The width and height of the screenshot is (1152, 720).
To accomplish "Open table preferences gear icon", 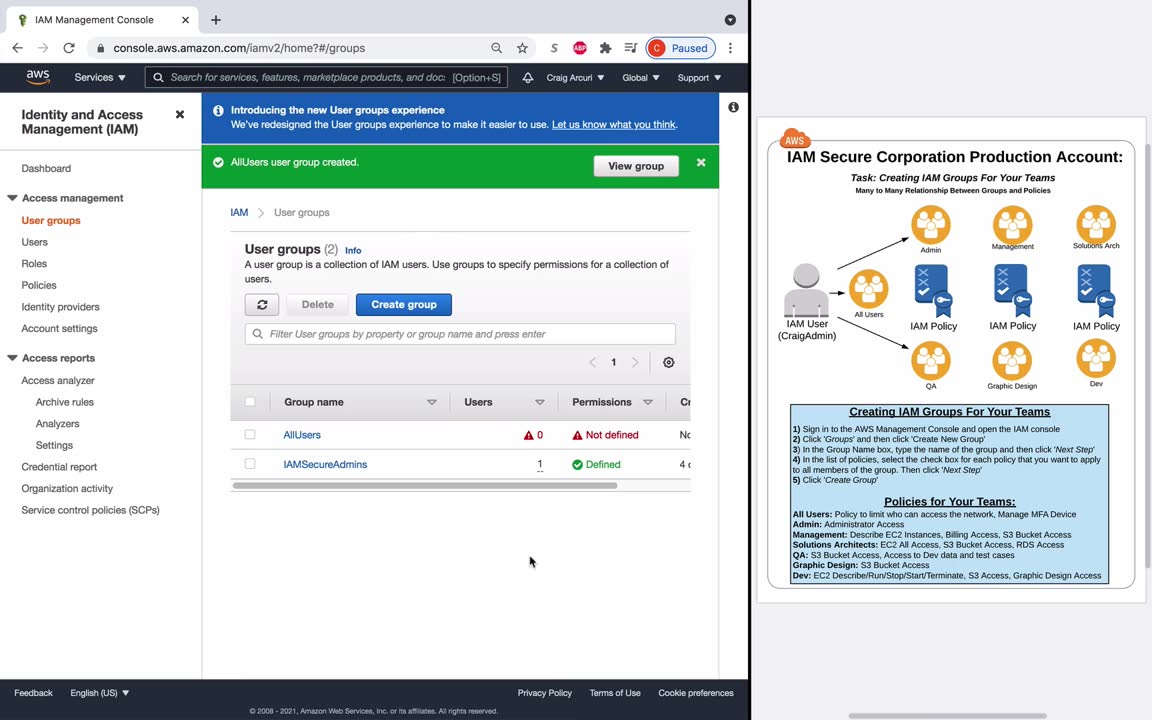I will (669, 362).
